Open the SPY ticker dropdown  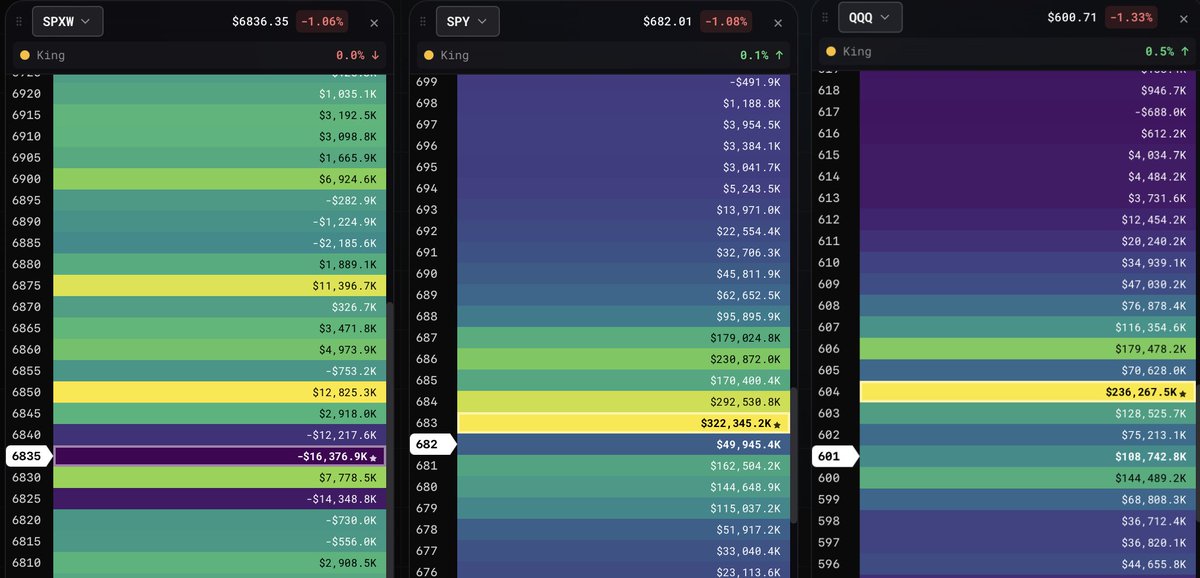469,21
